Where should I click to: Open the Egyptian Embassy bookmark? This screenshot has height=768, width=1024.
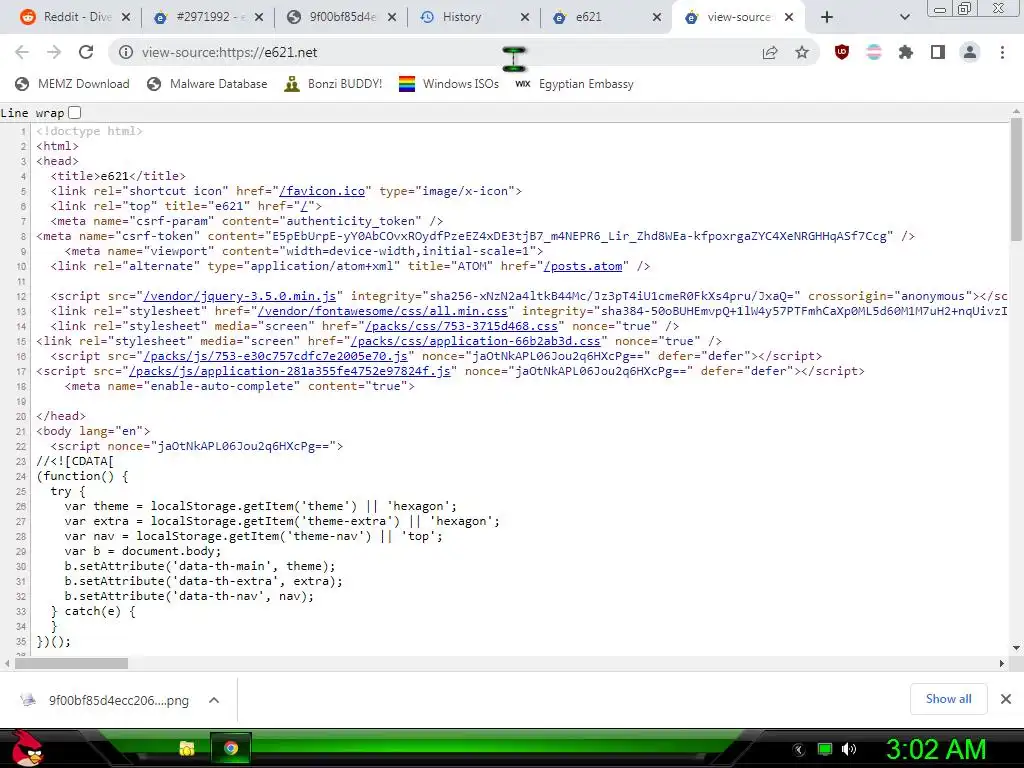tap(574, 84)
